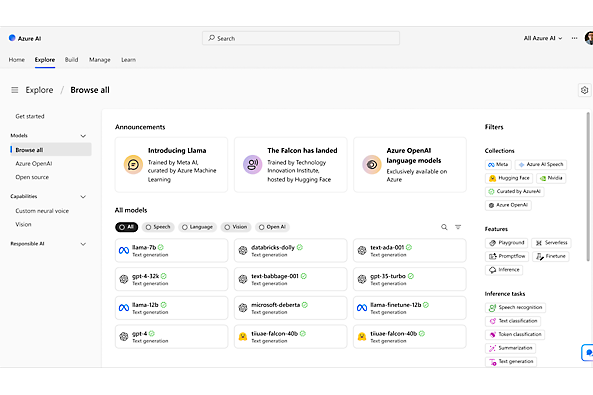The height and width of the screenshot is (395, 593).
Task: Toggle the hamburger navigation menu
Action: 15,90
